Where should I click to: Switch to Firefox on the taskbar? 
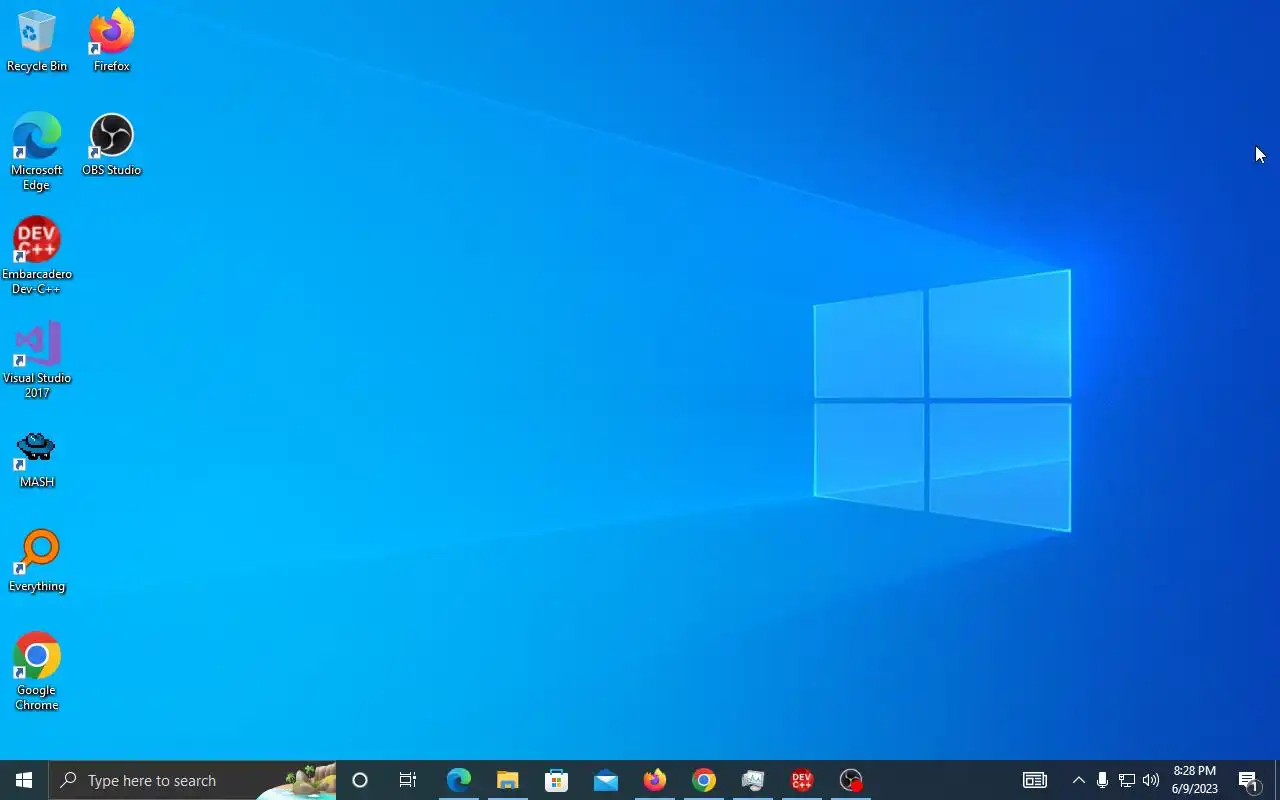[x=655, y=780]
